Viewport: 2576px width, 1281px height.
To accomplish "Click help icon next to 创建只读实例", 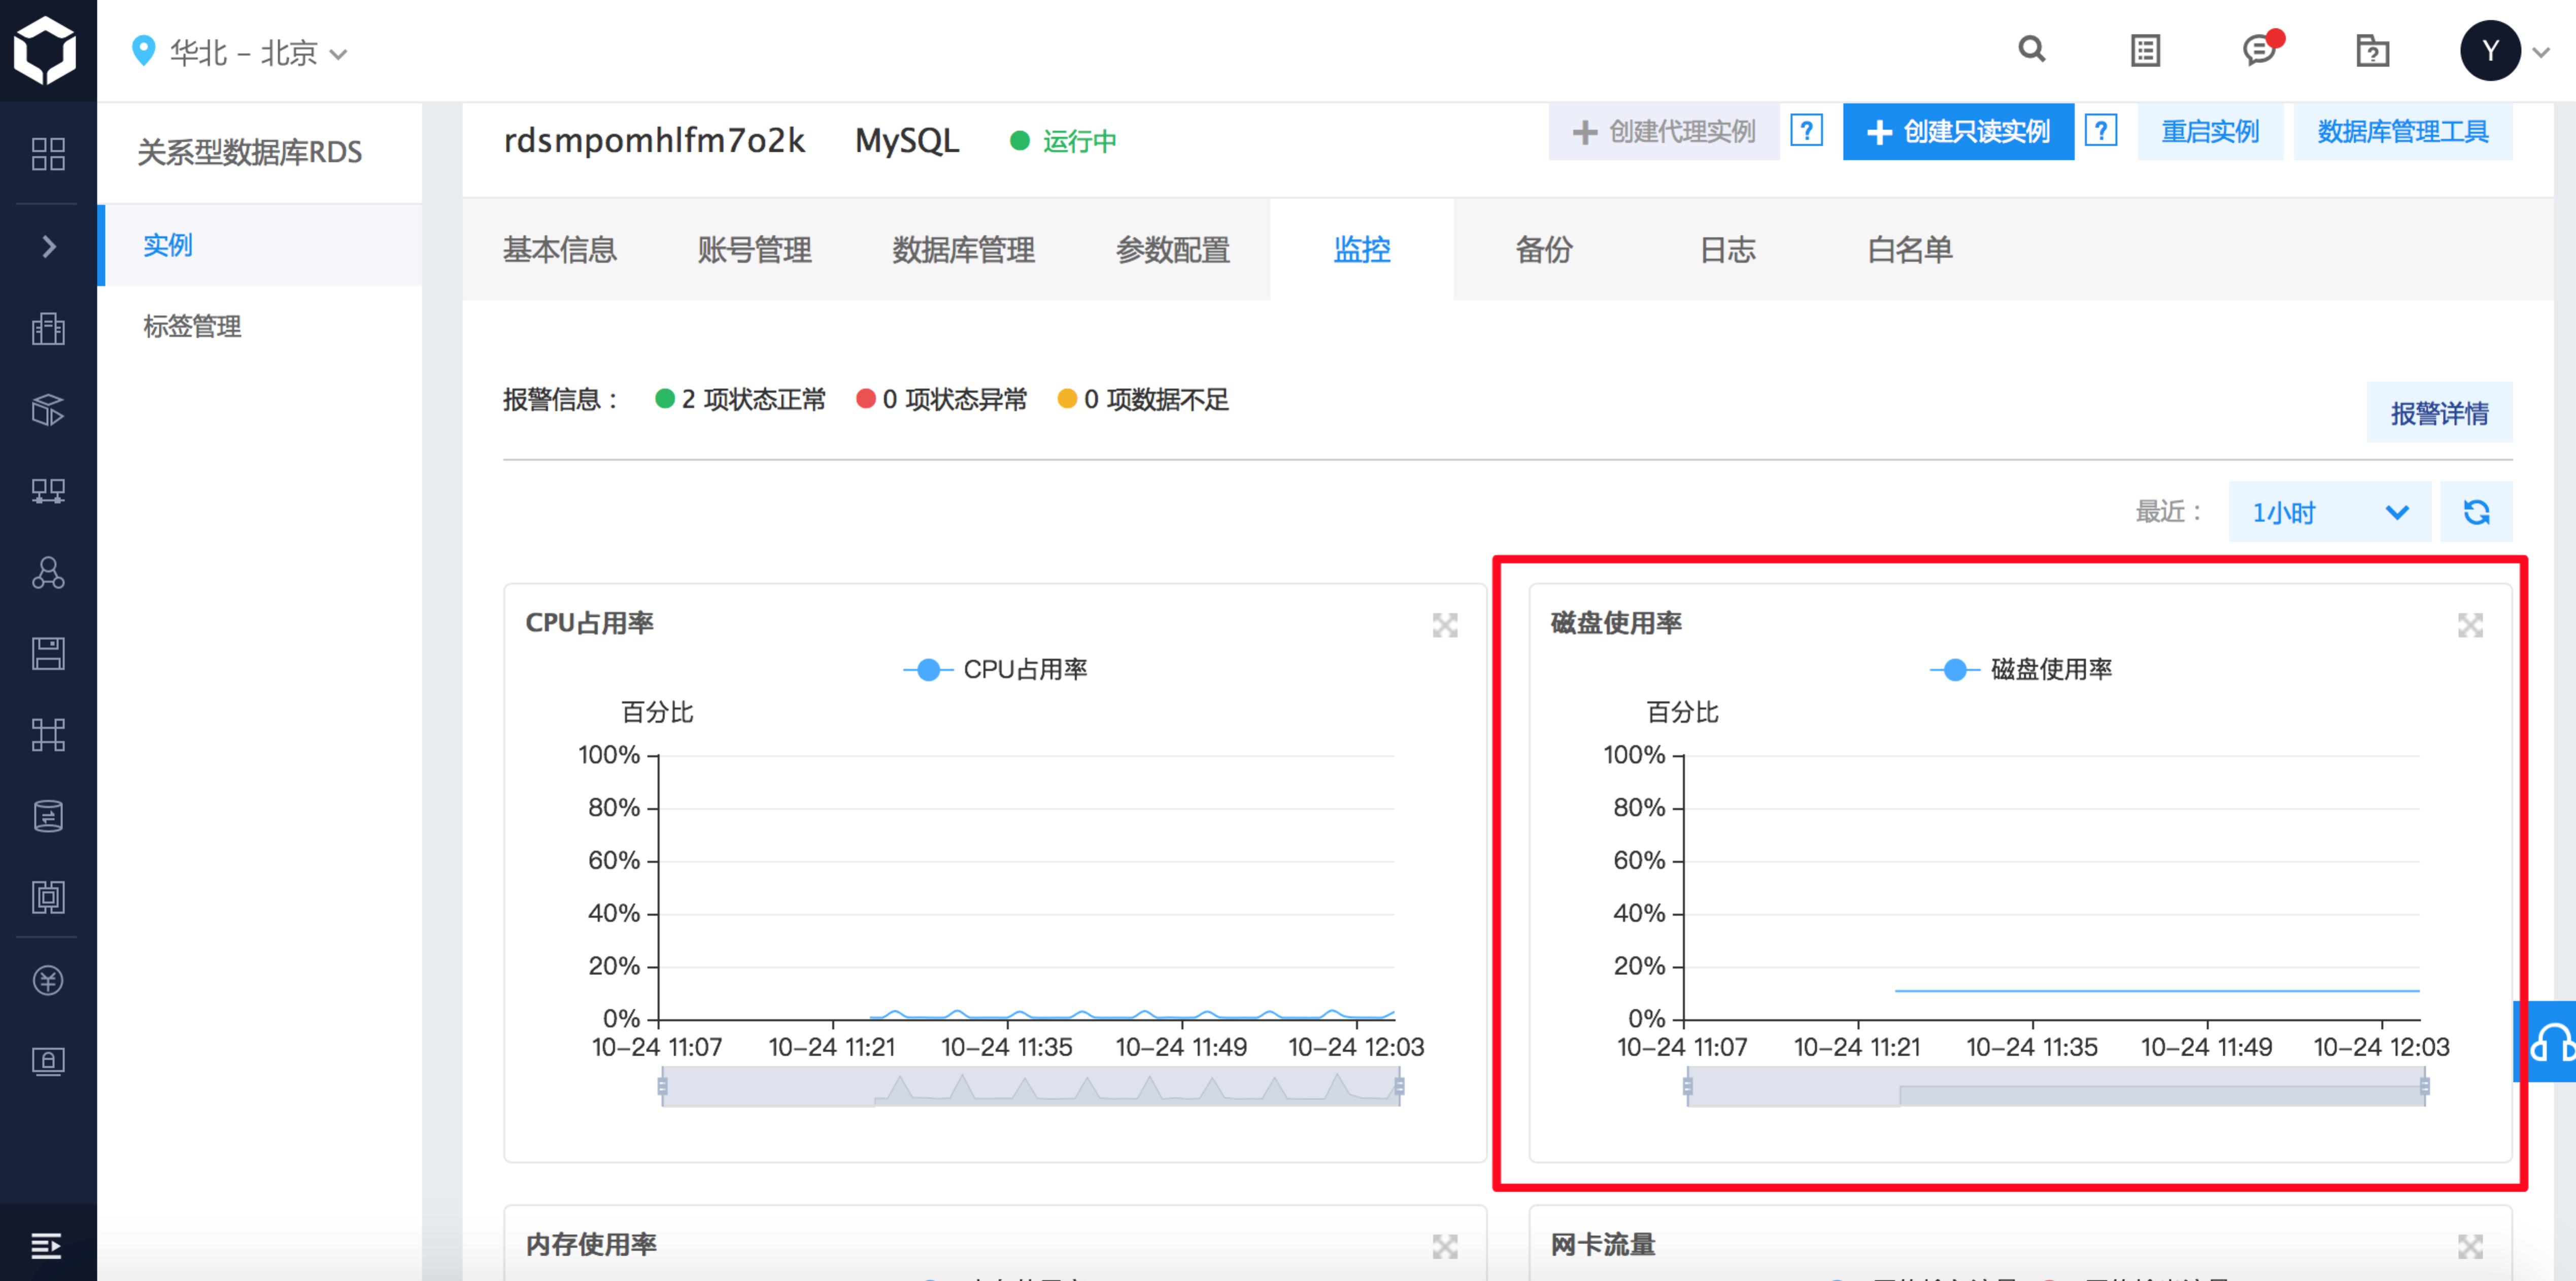I will tap(2101, 130).
